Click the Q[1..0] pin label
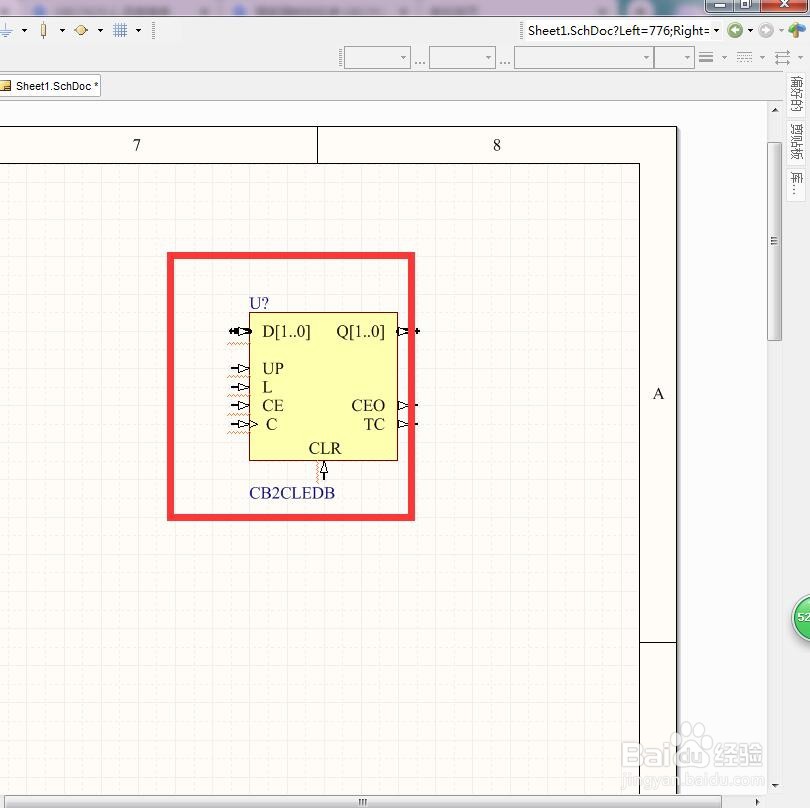This screenshot has height=808, width=810. (x=361, y=331)
